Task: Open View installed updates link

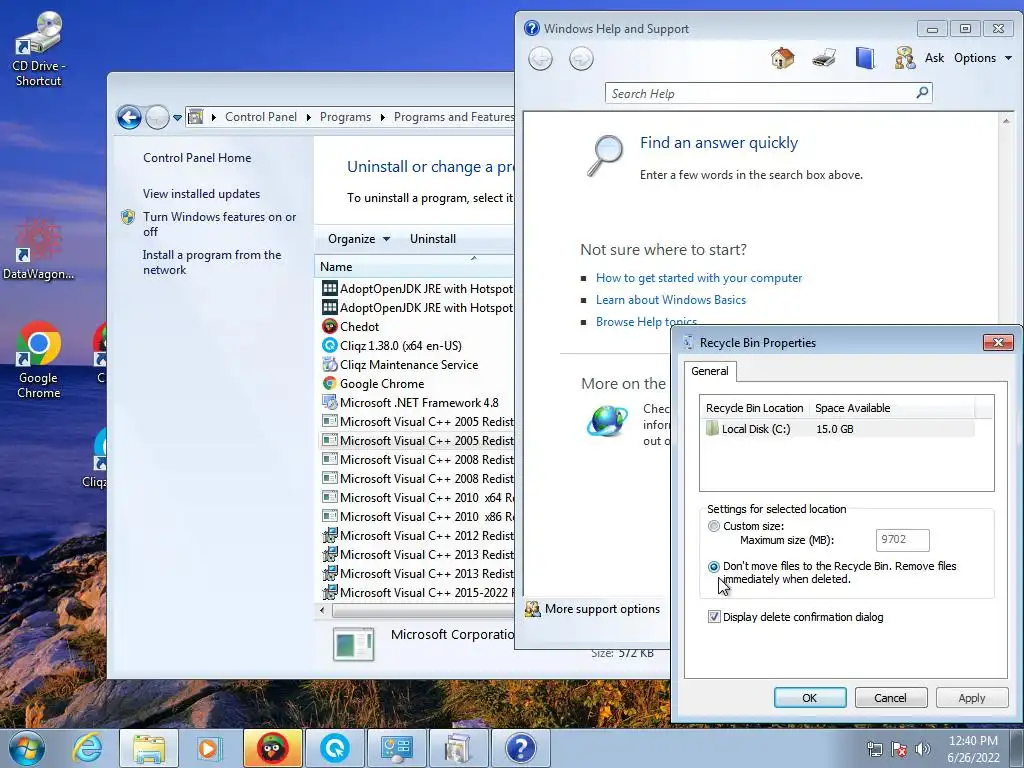Action: pyautogui.click(x=201, y=194)
